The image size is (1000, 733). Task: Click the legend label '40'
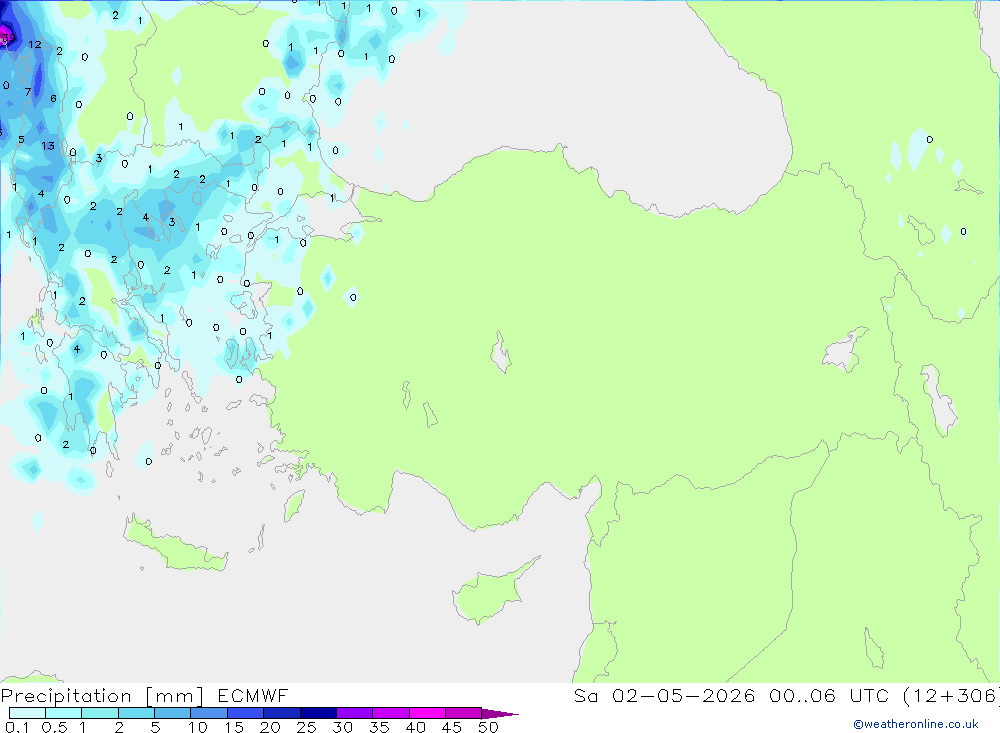pos(415,727)
